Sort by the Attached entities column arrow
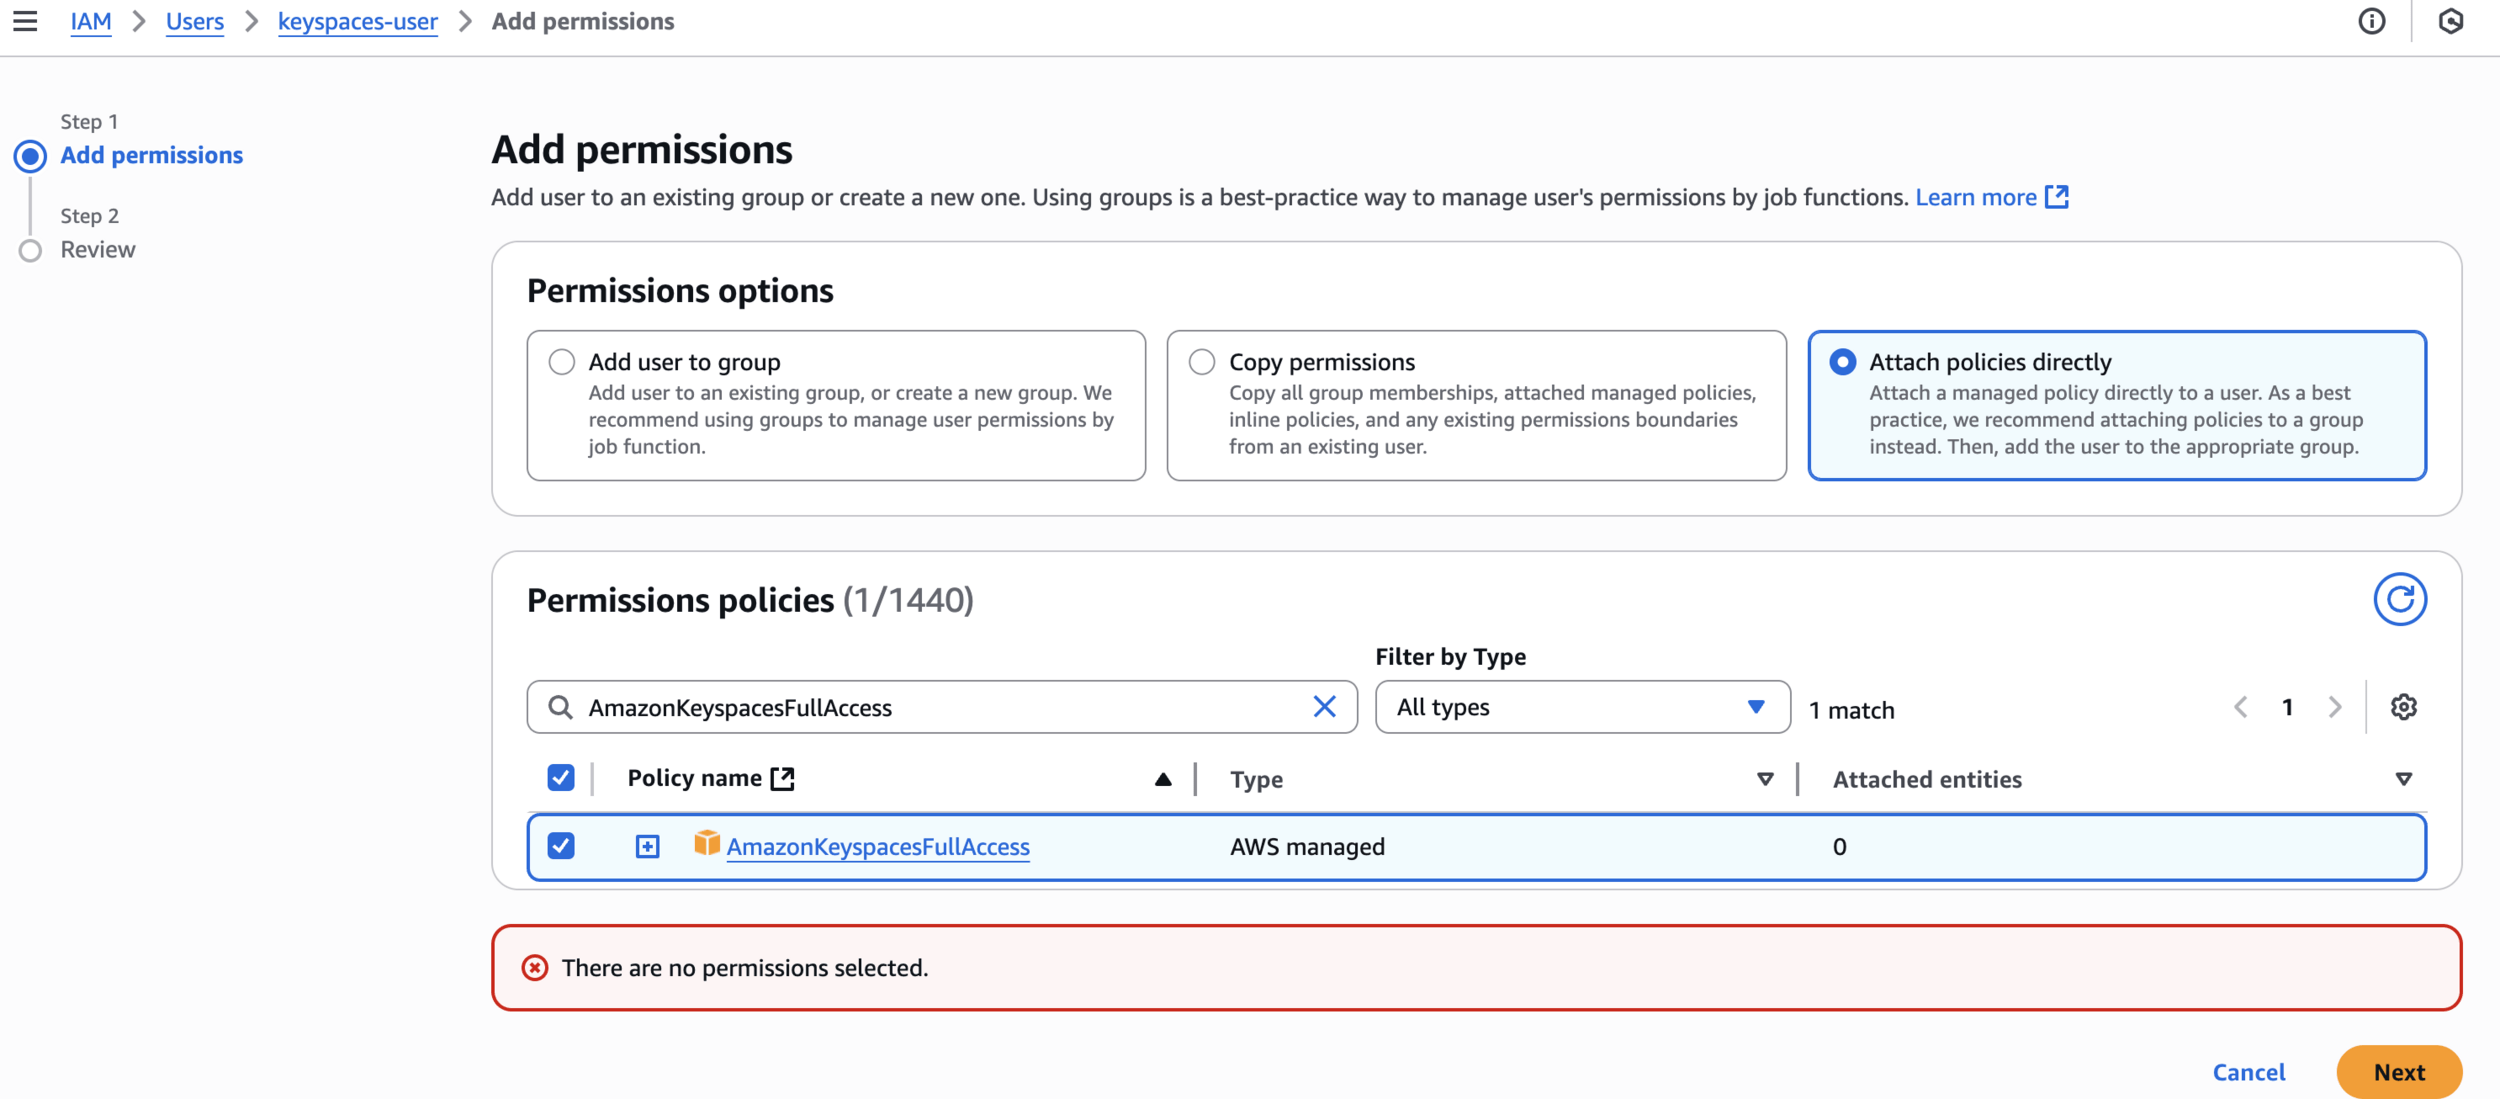 click(2403, 779)
